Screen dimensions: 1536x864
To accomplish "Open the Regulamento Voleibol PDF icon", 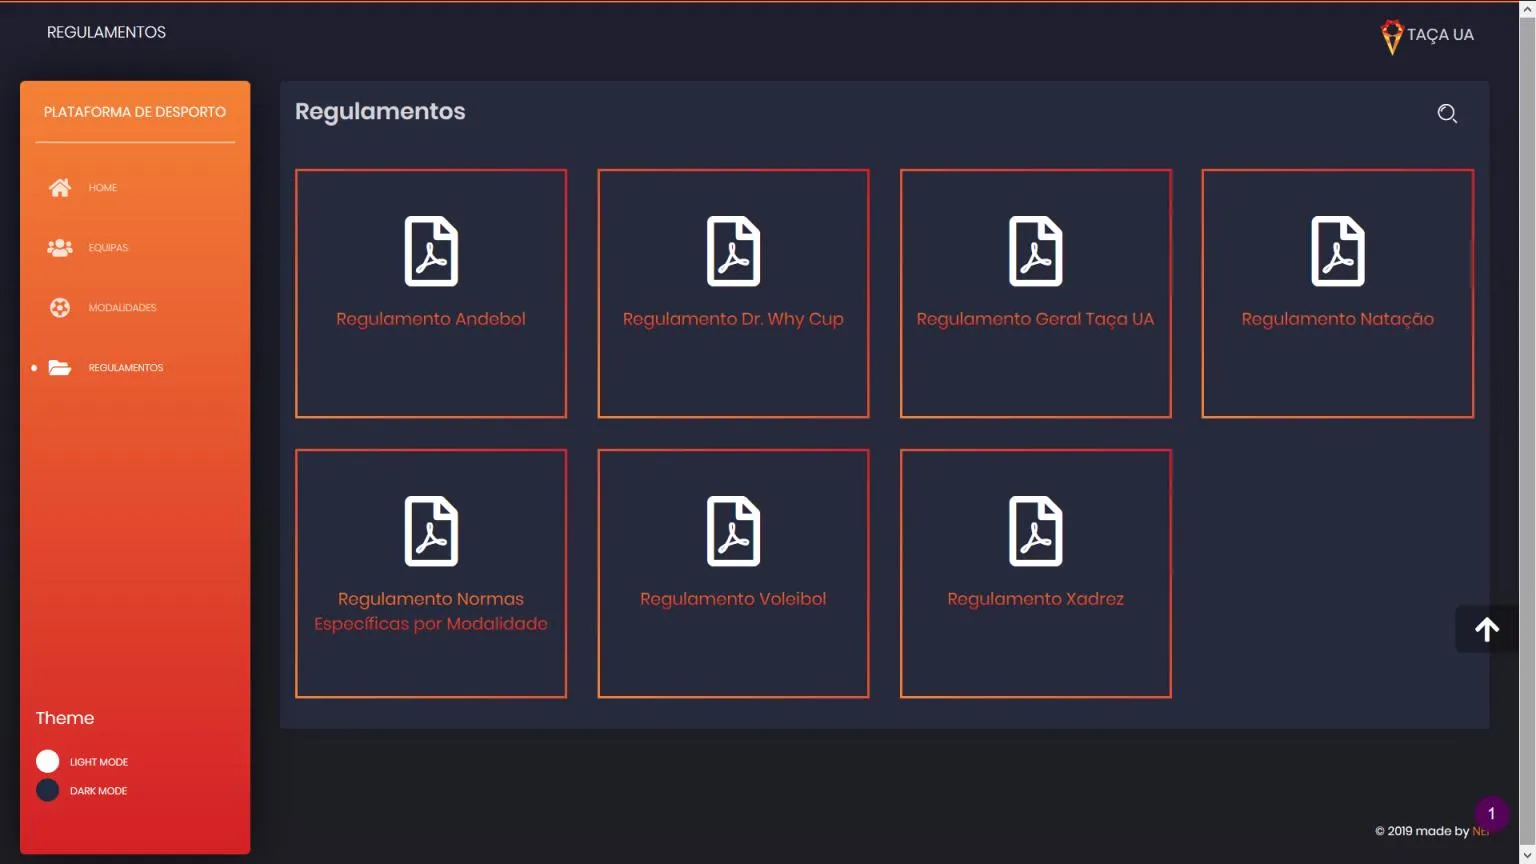I will [733, 531].
